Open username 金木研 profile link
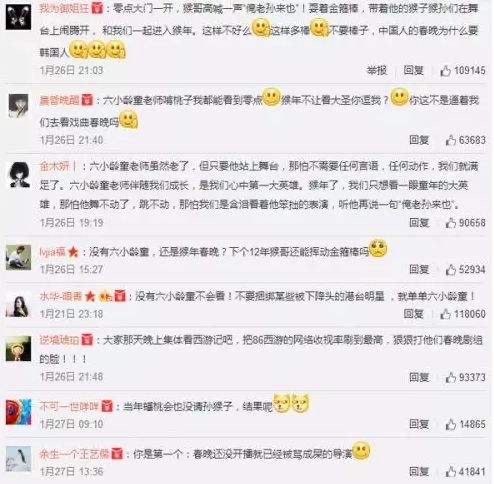Image resolution: width=494 pixels, height=484 pixels. (54, 166)
